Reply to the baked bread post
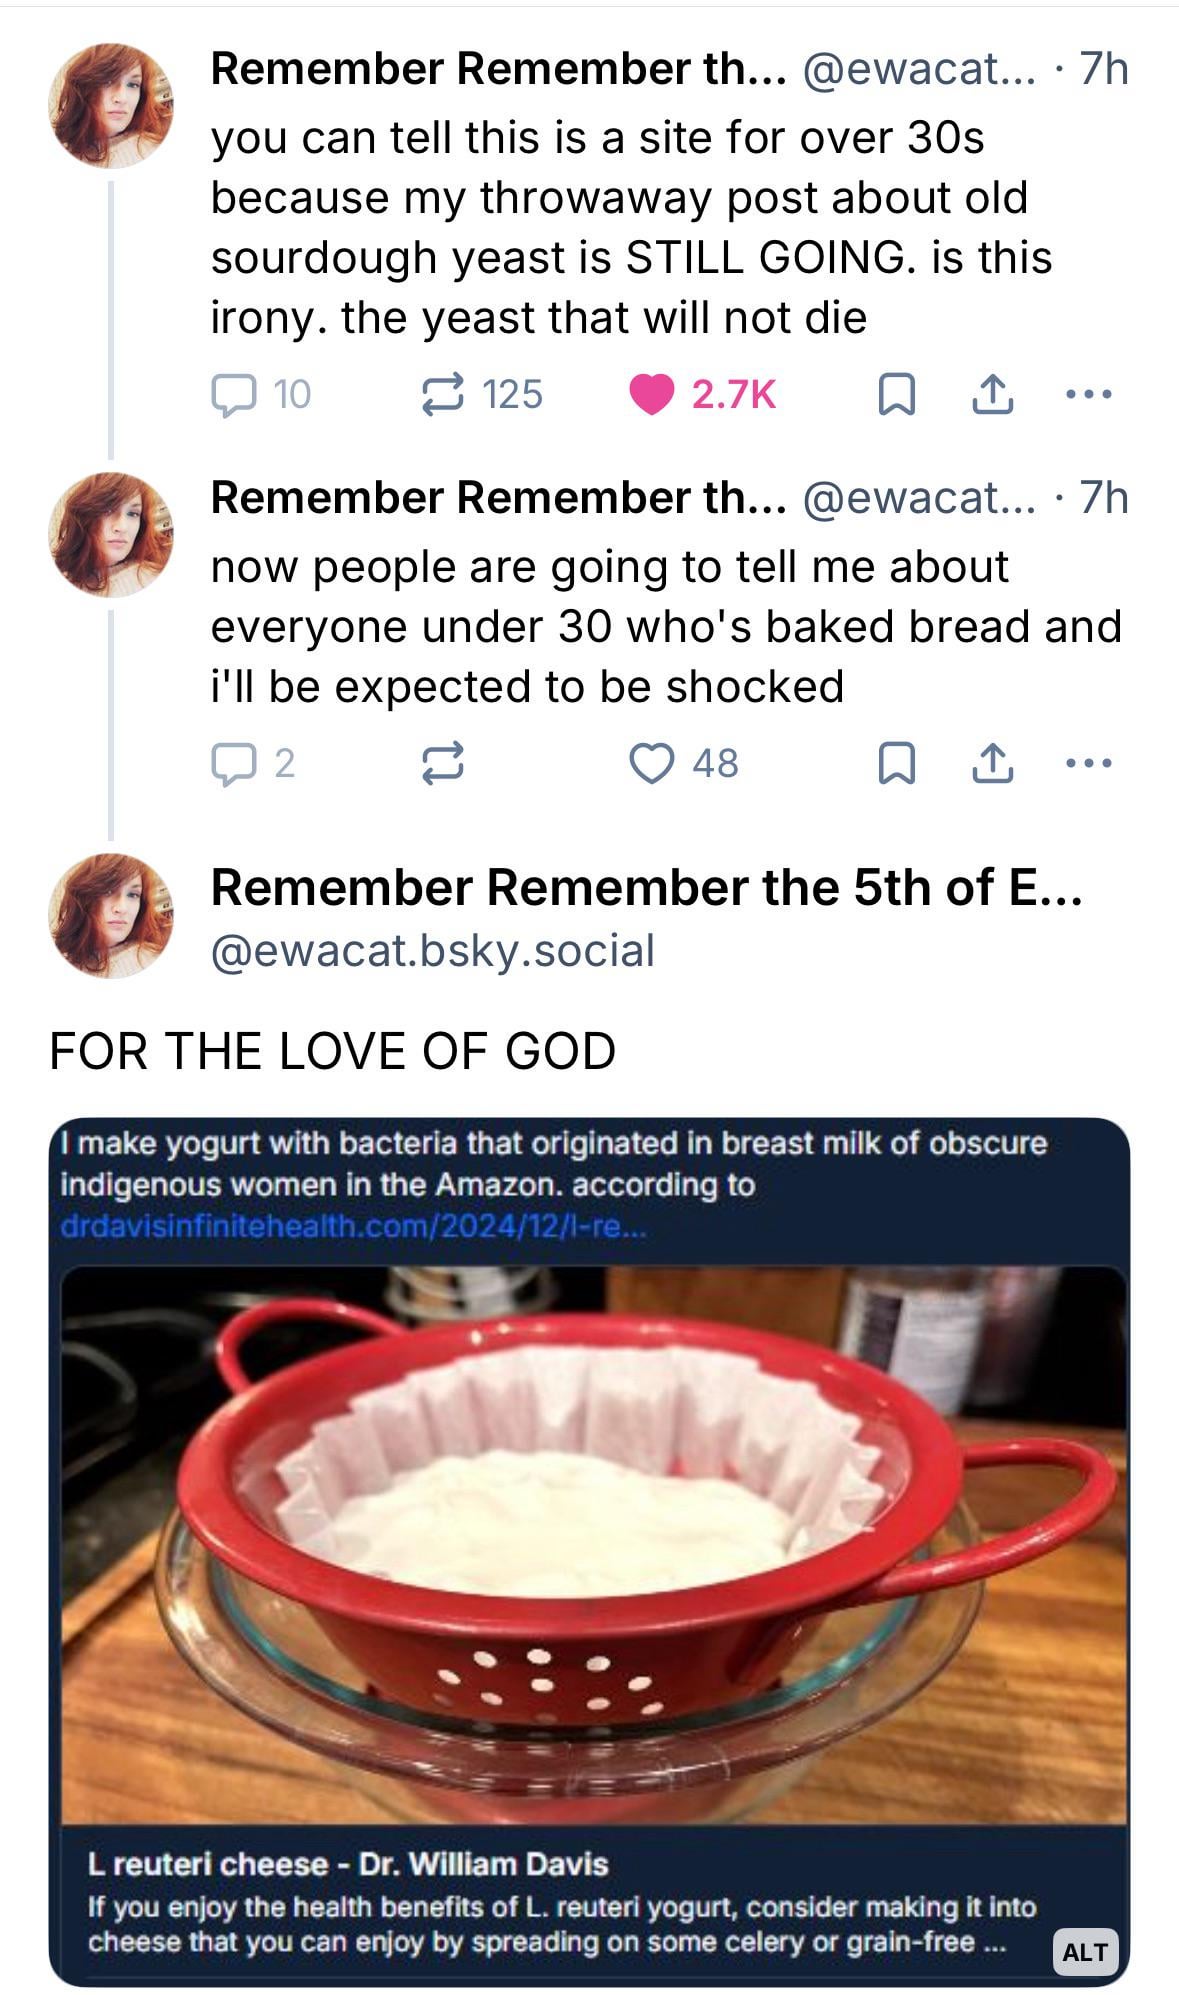 pos(233,764)
